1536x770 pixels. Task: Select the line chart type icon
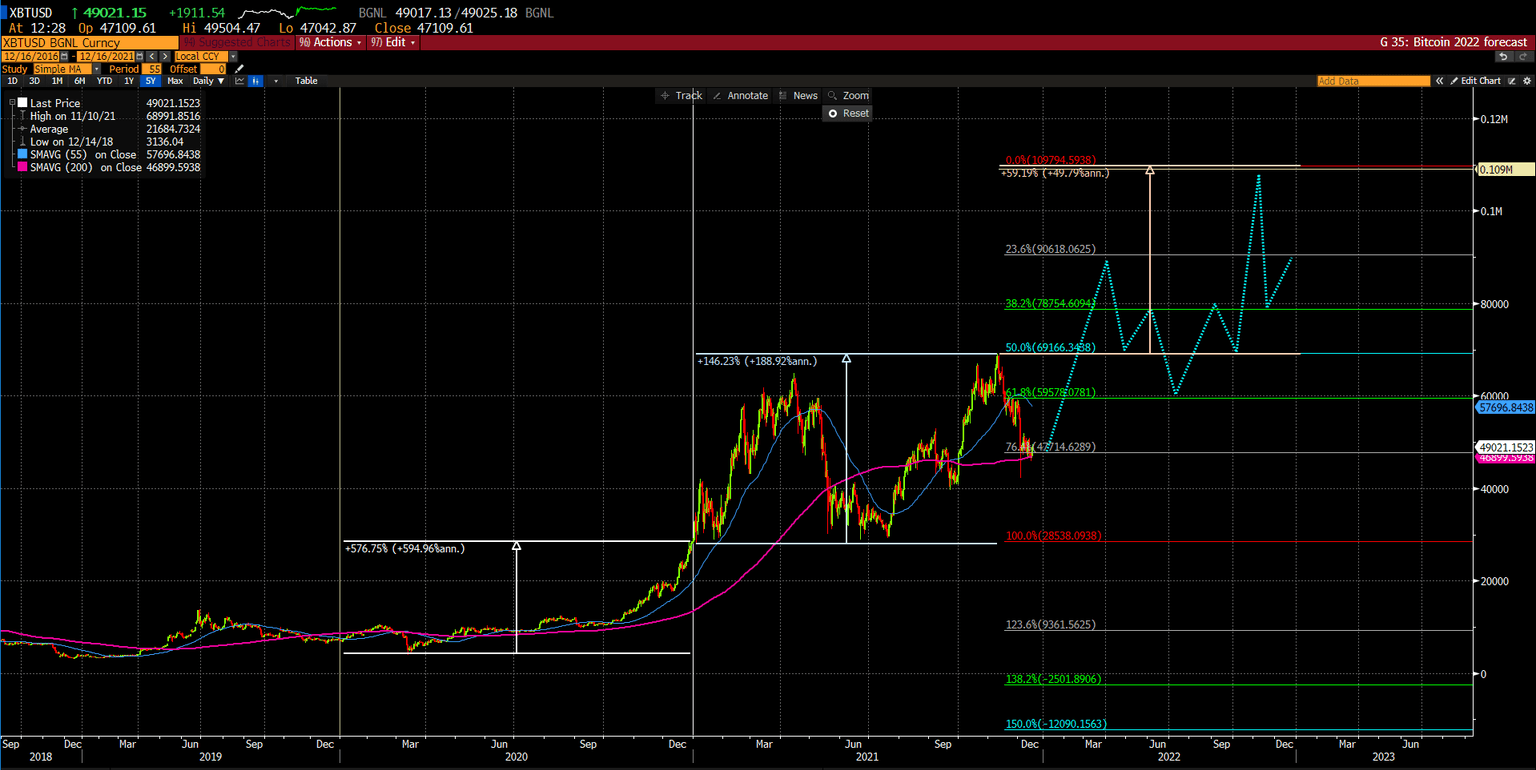(x=240, y=81)
